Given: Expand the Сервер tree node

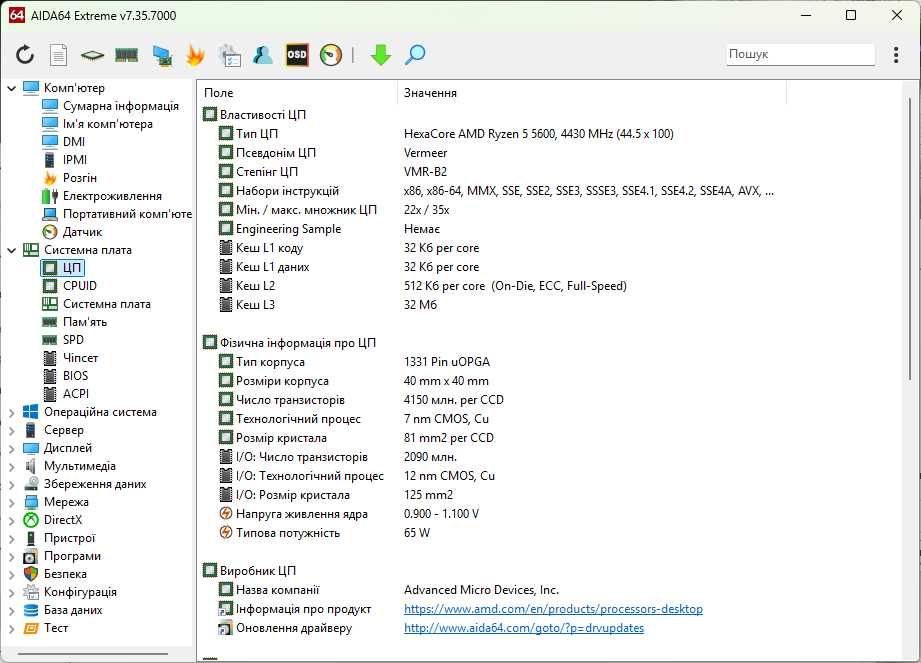Looking at the screenshot, I should point(12,430).
